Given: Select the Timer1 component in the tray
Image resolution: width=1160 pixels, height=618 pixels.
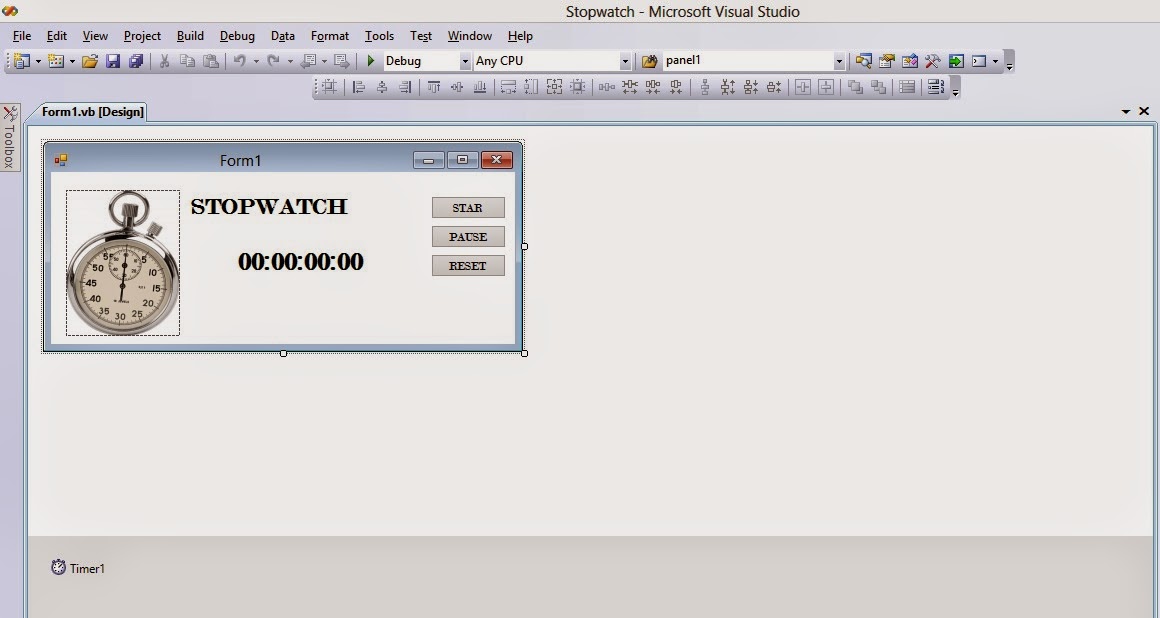Looking at the screenshot, I should click(78, 568).
